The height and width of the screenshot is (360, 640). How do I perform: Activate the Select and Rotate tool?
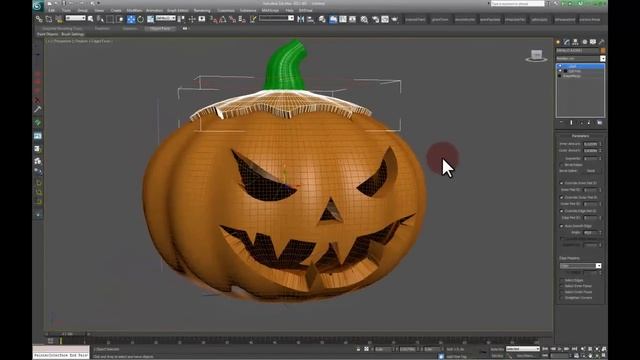click(140, 19)
